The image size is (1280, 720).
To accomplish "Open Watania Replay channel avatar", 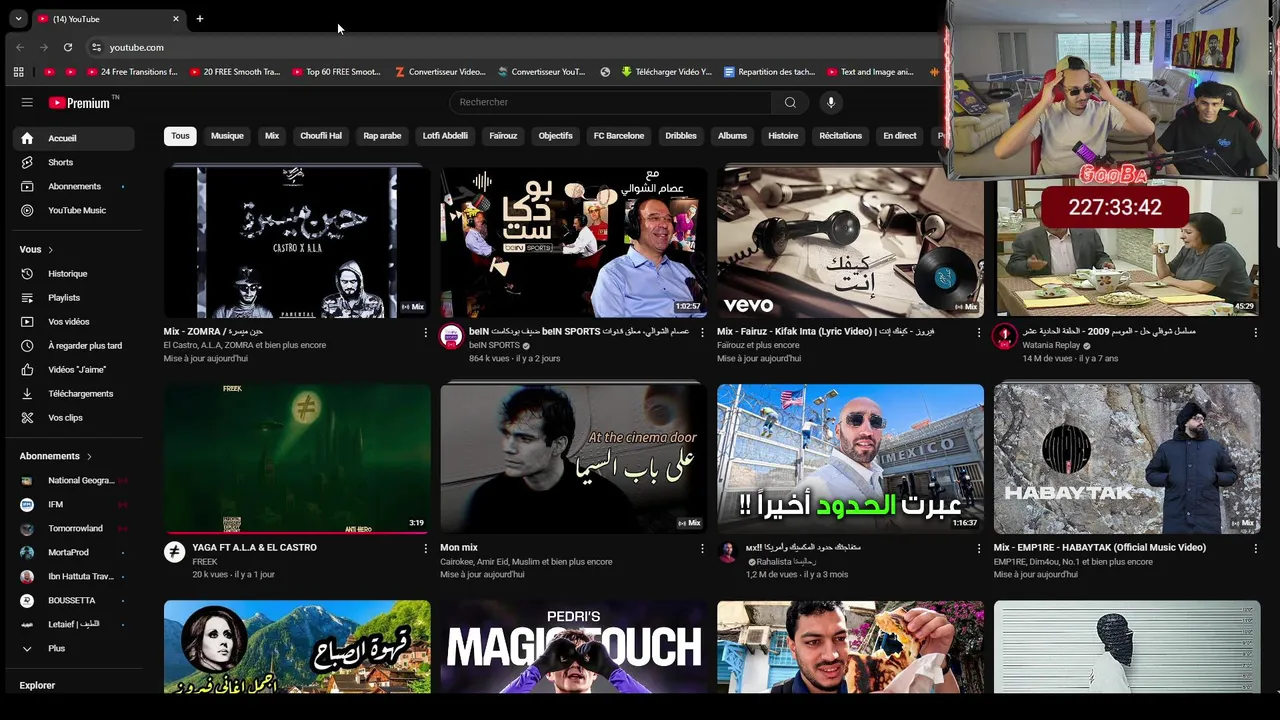I will point(1004,337).
